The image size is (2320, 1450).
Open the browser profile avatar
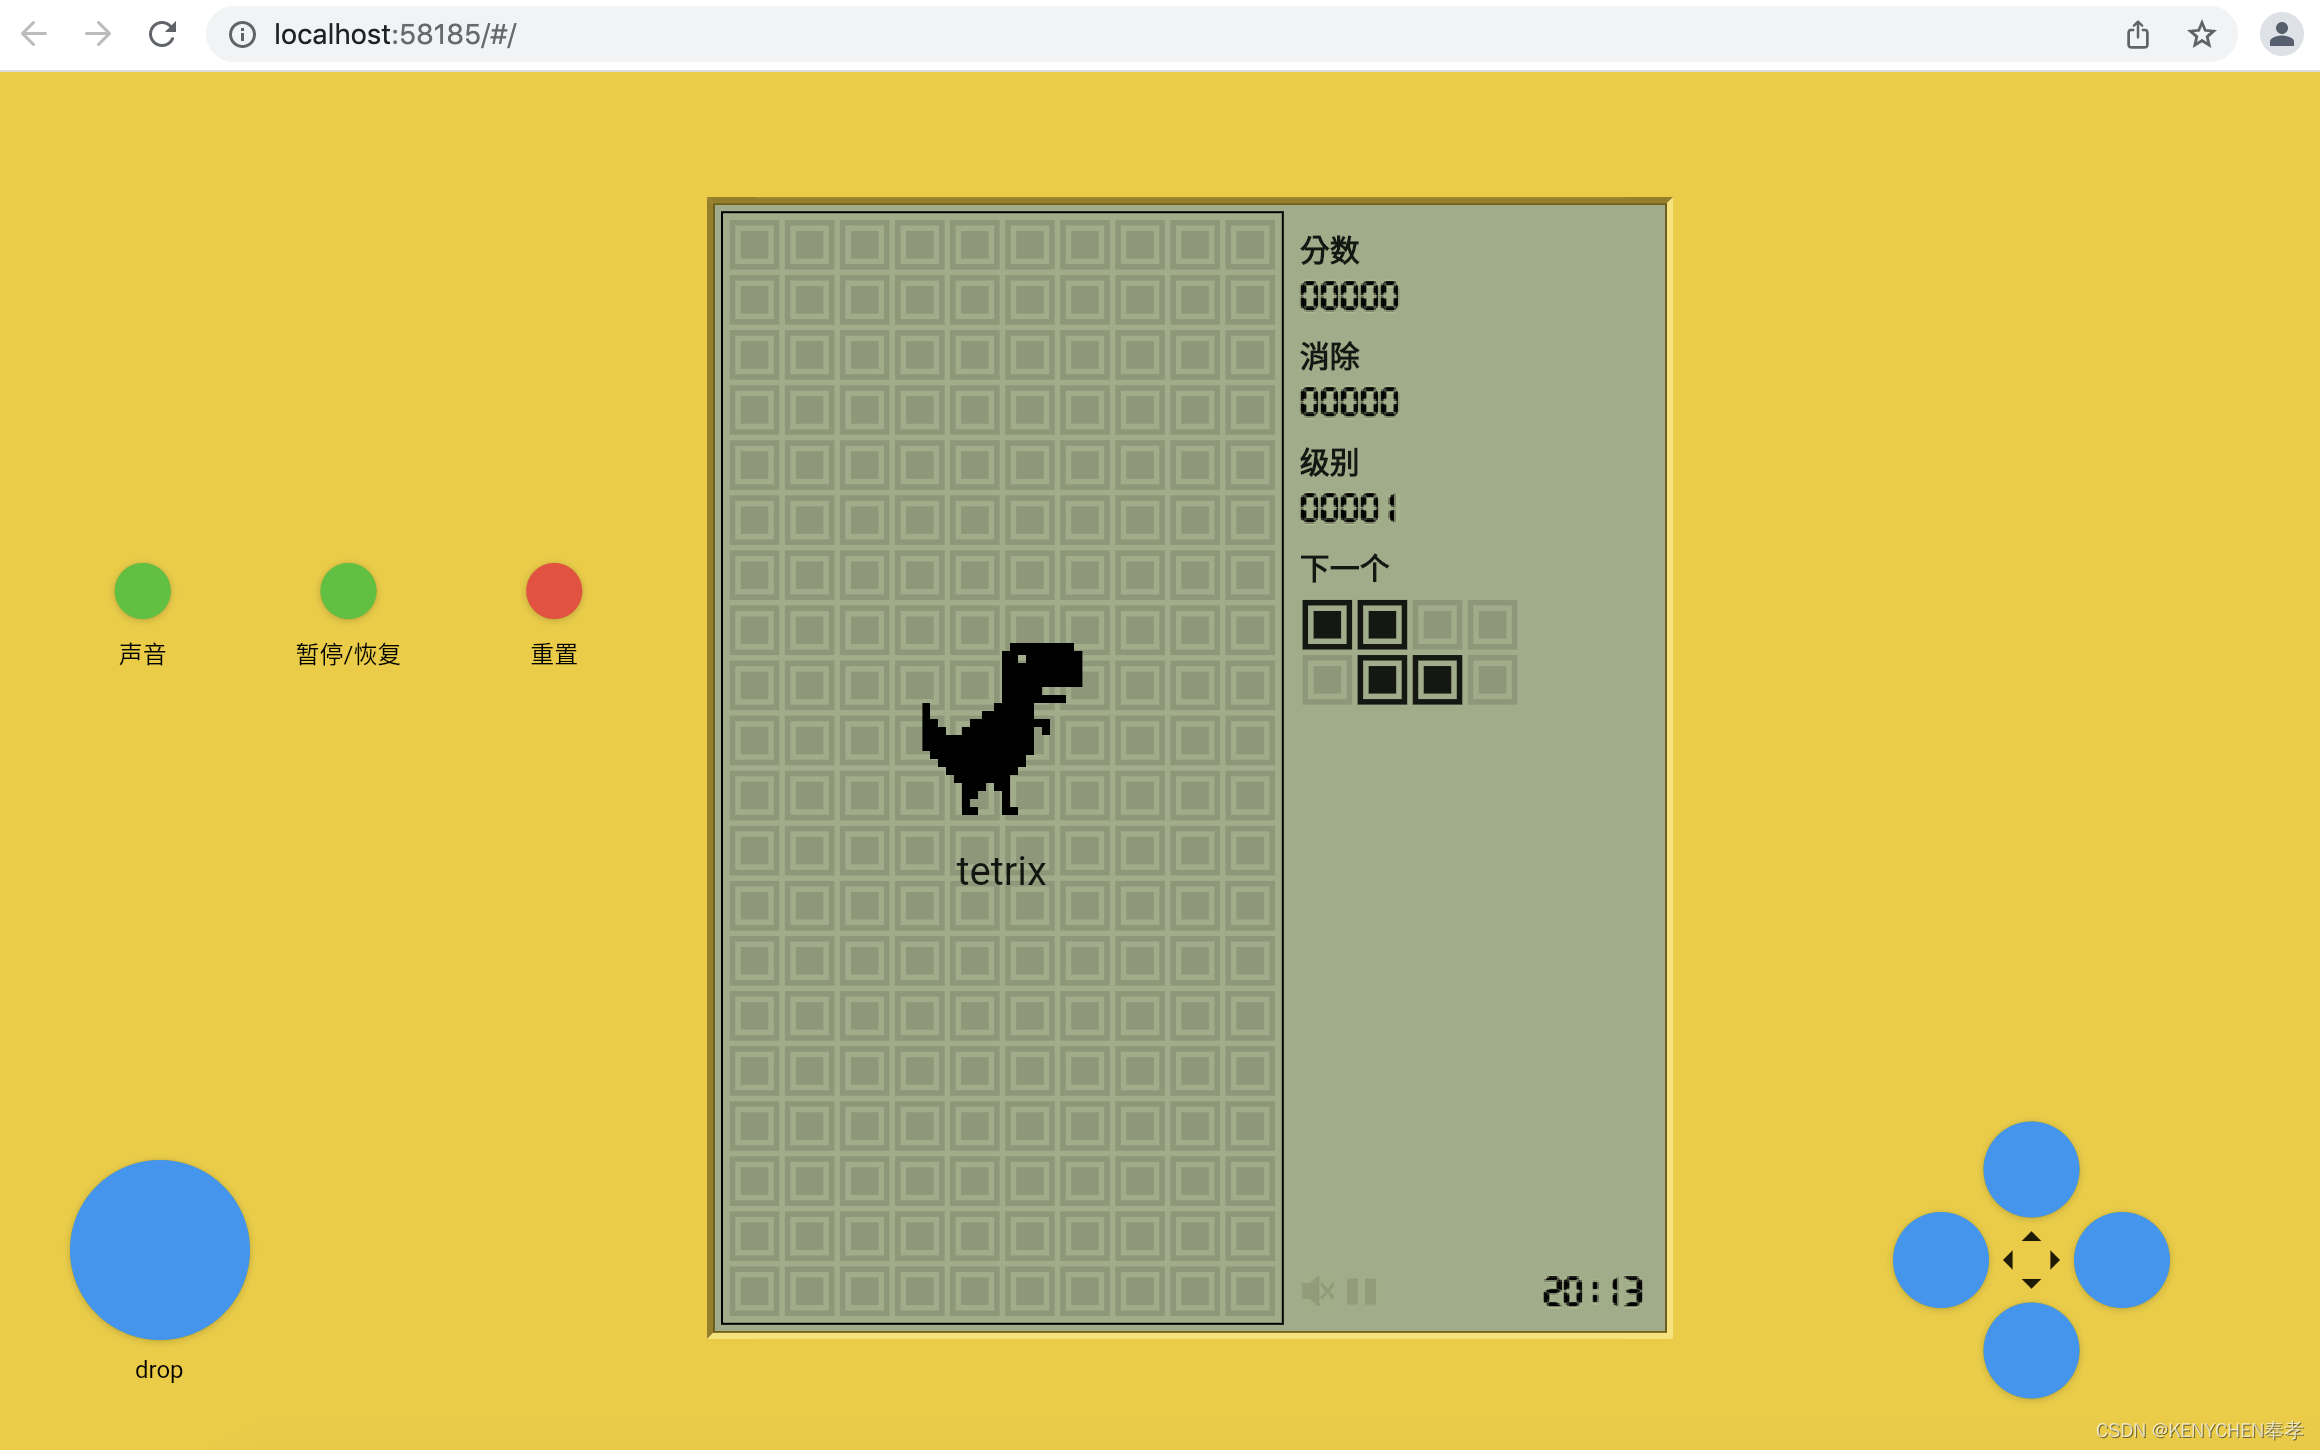2281,35
